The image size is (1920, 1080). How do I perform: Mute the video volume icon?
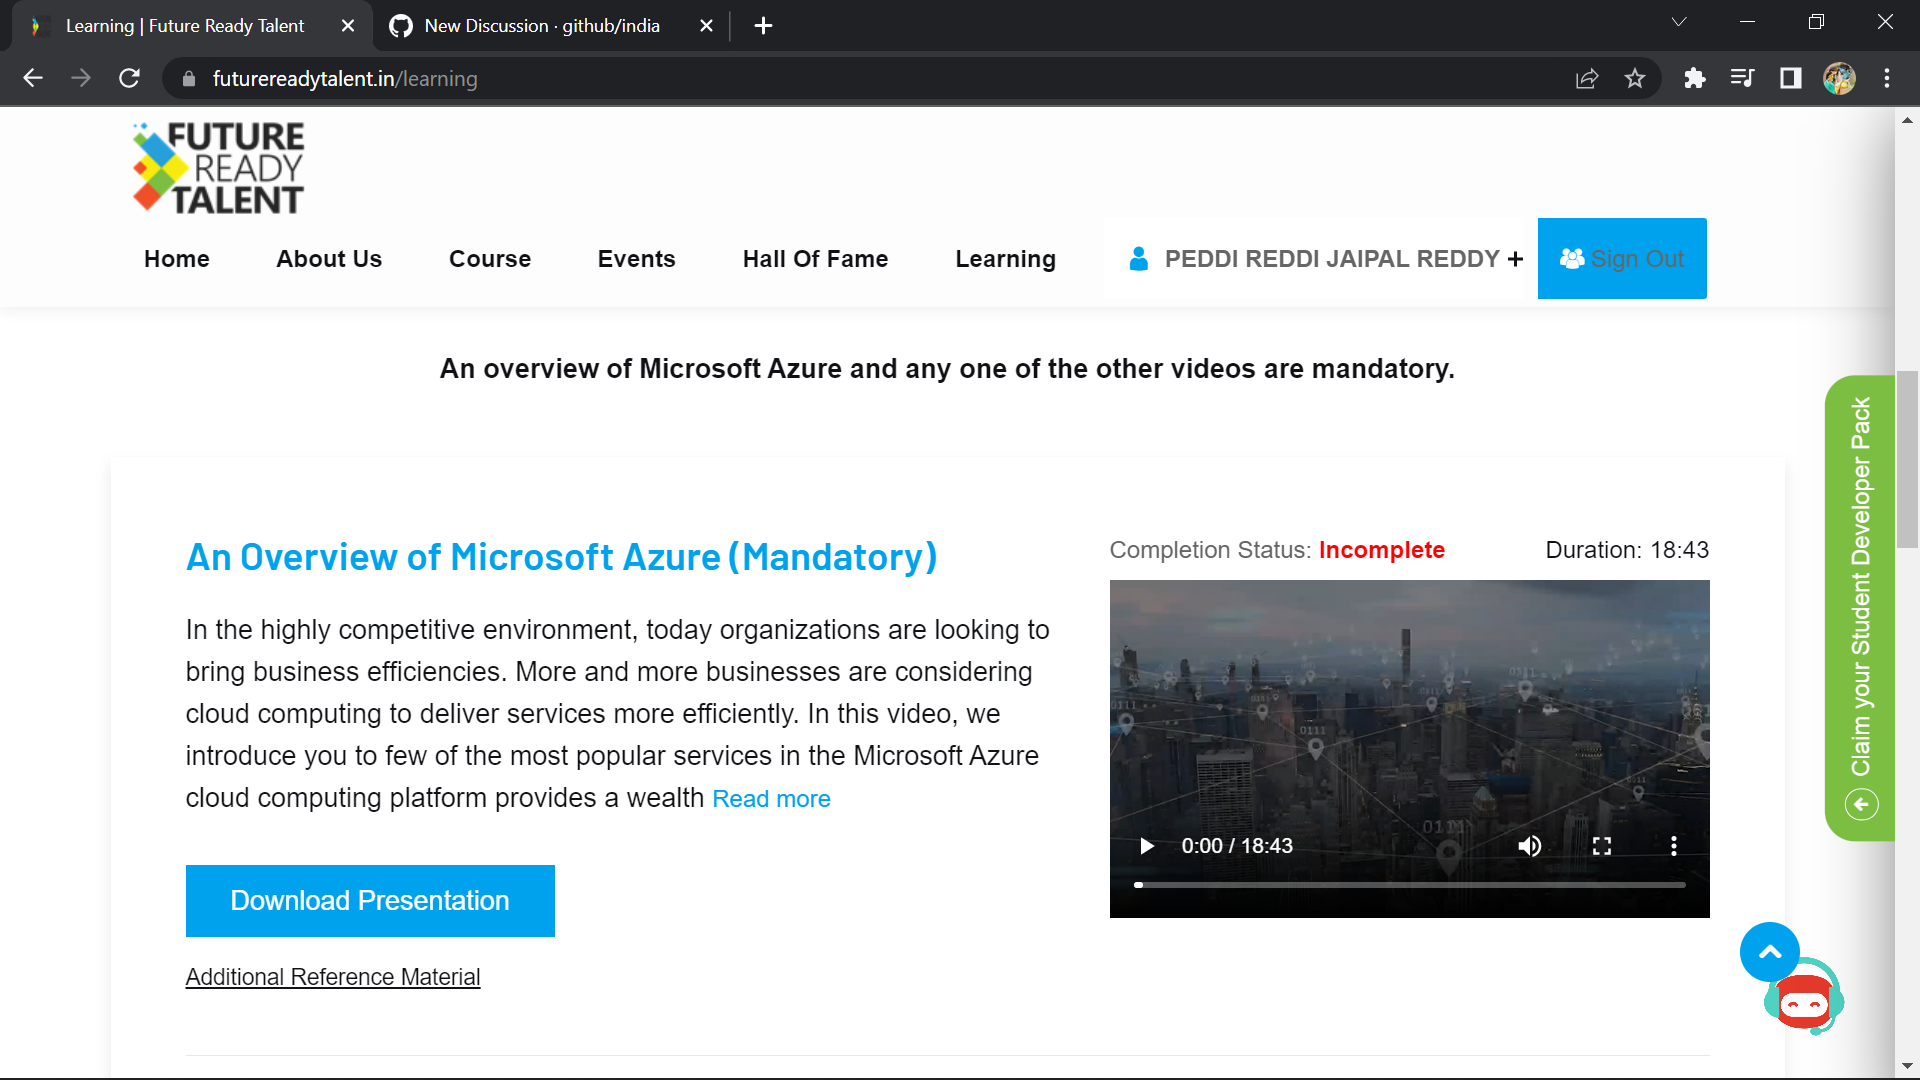(1529, 846)
